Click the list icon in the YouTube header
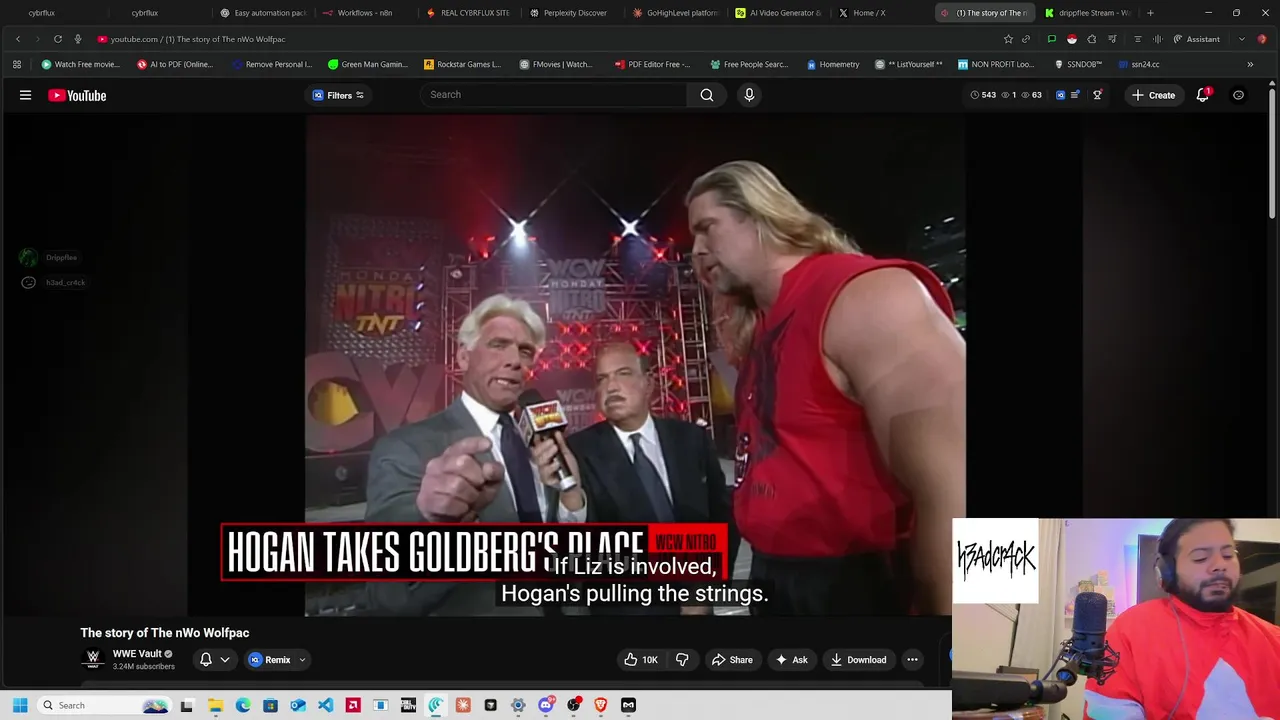This screenshot has width=1280, height=720. 1075,95
